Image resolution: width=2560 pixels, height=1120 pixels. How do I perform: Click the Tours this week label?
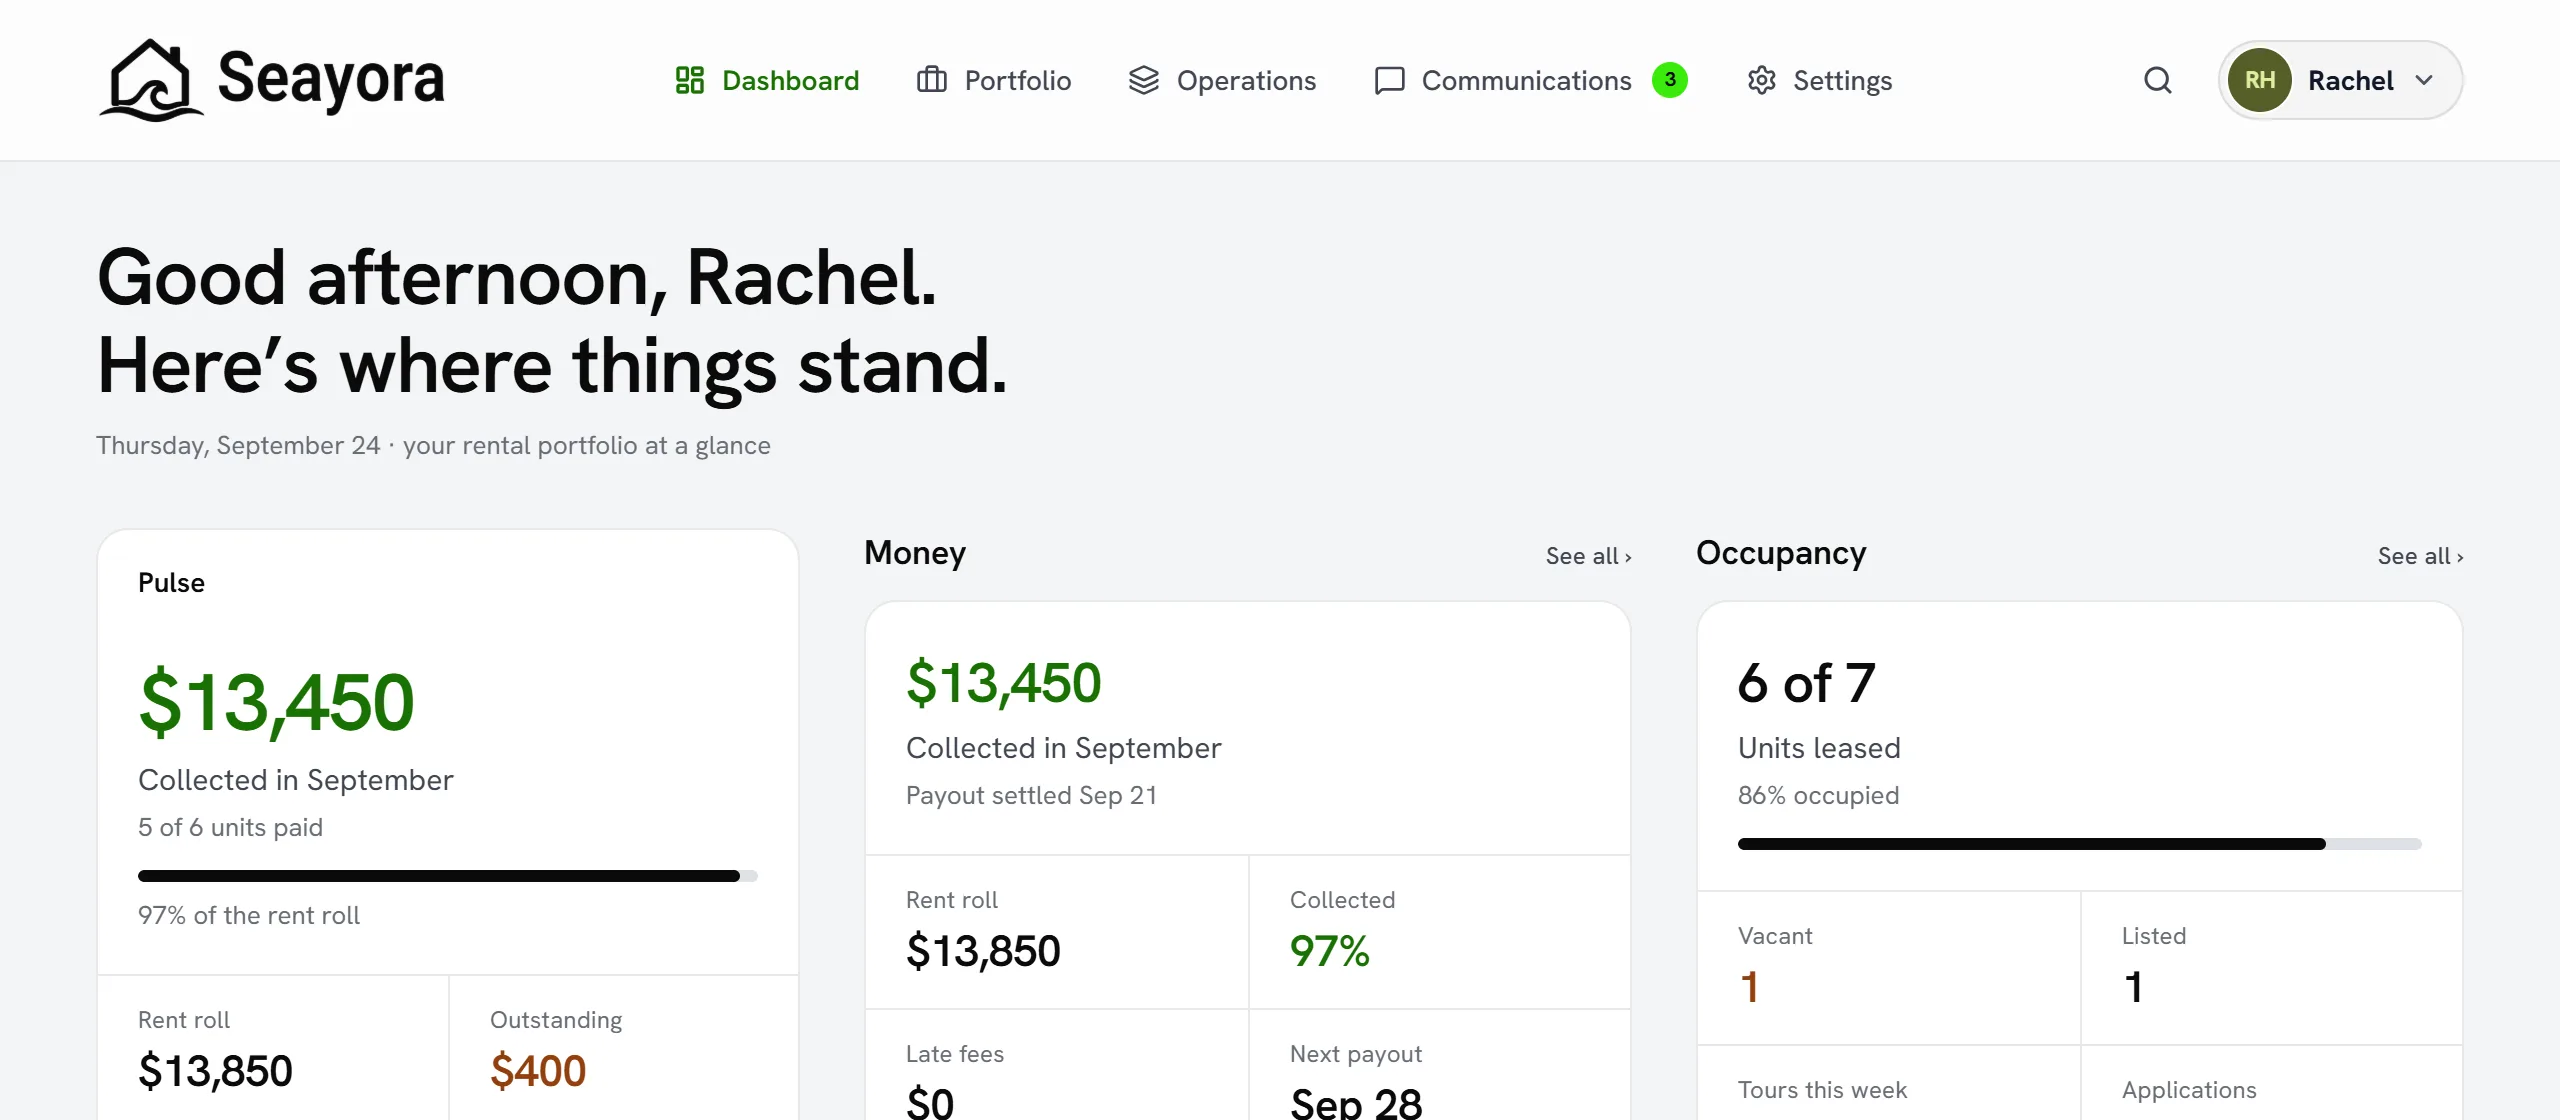click(x=1822, y=1090)
